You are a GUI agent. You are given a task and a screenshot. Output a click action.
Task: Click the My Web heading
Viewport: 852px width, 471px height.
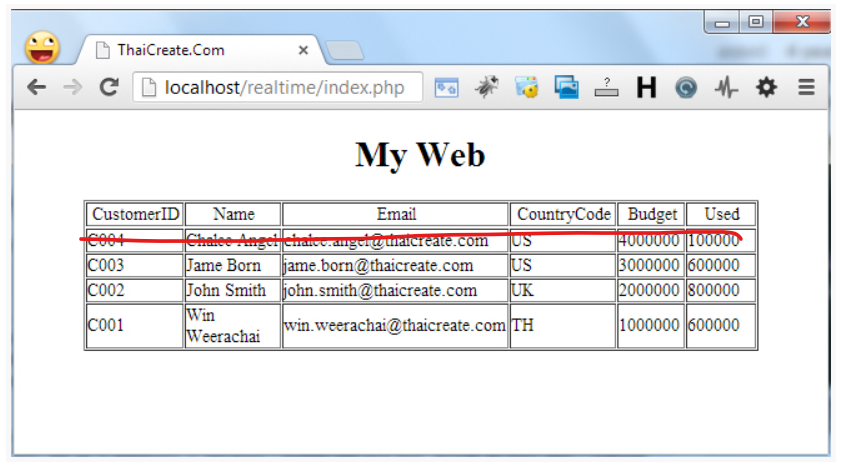point(420,155)
